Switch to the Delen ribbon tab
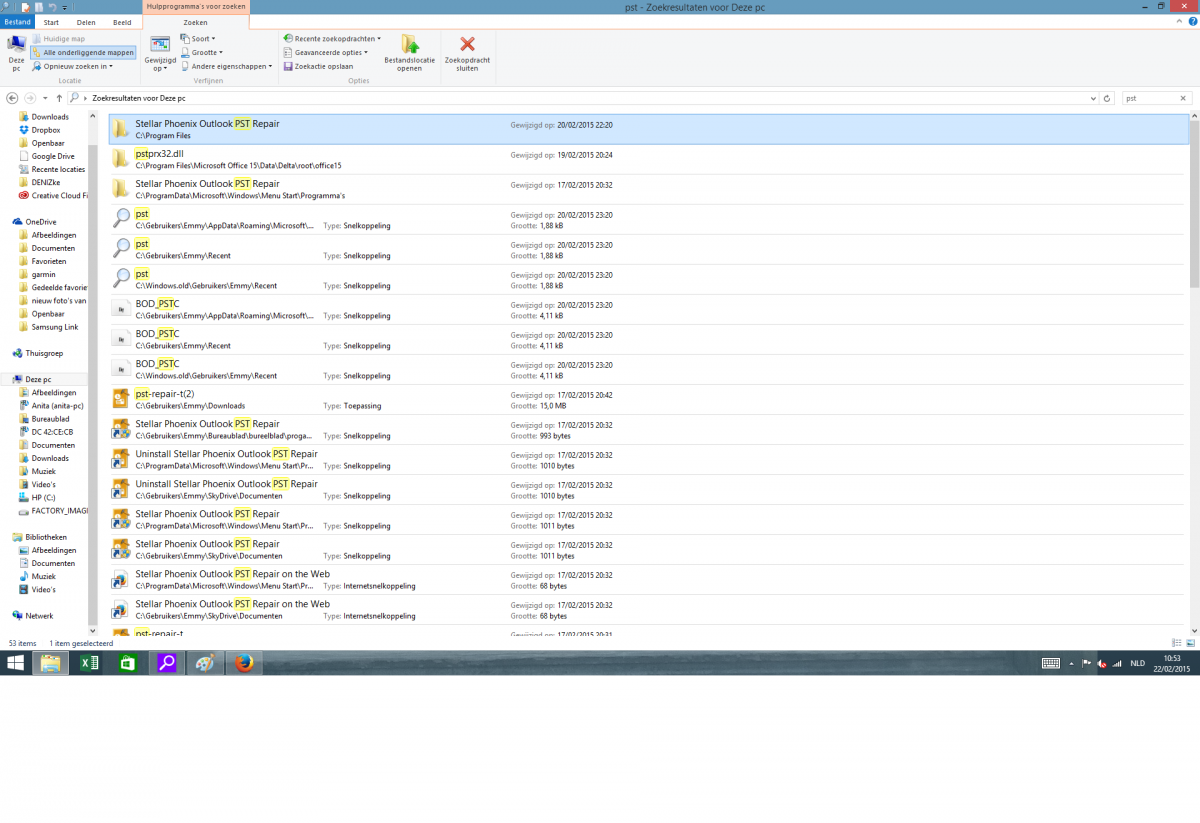The height and width of the screenshot is (823, 1200). tap(86, 21)
